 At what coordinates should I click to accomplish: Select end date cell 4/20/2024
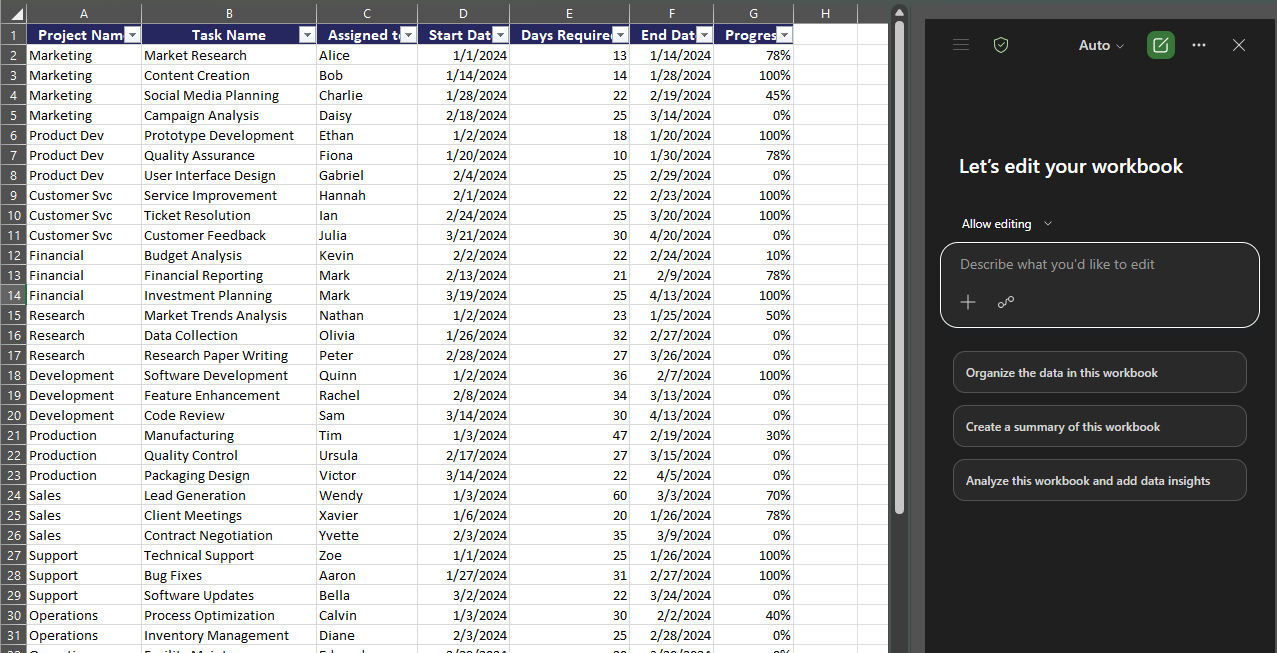[x=672, y=235]
